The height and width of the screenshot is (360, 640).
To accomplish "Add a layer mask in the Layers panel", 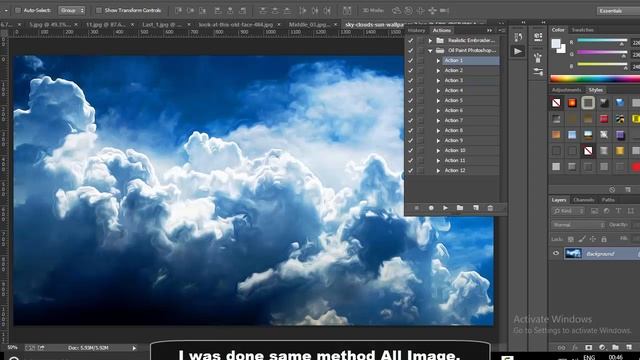I will 588,348.
